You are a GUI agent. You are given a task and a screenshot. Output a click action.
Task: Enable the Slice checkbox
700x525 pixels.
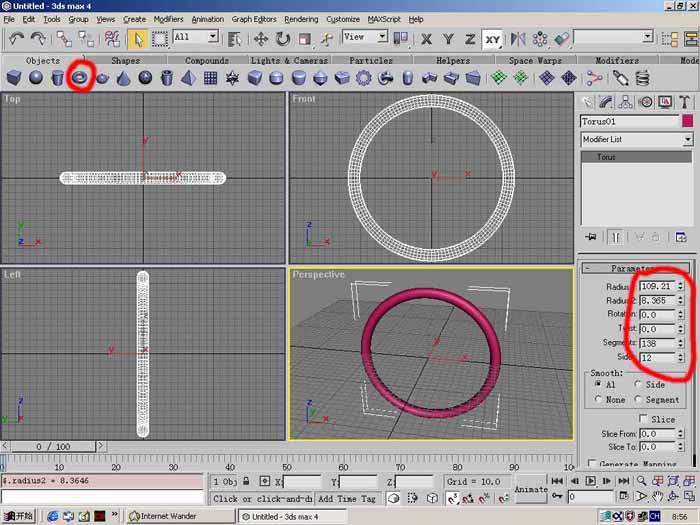[x=643, y=419]
